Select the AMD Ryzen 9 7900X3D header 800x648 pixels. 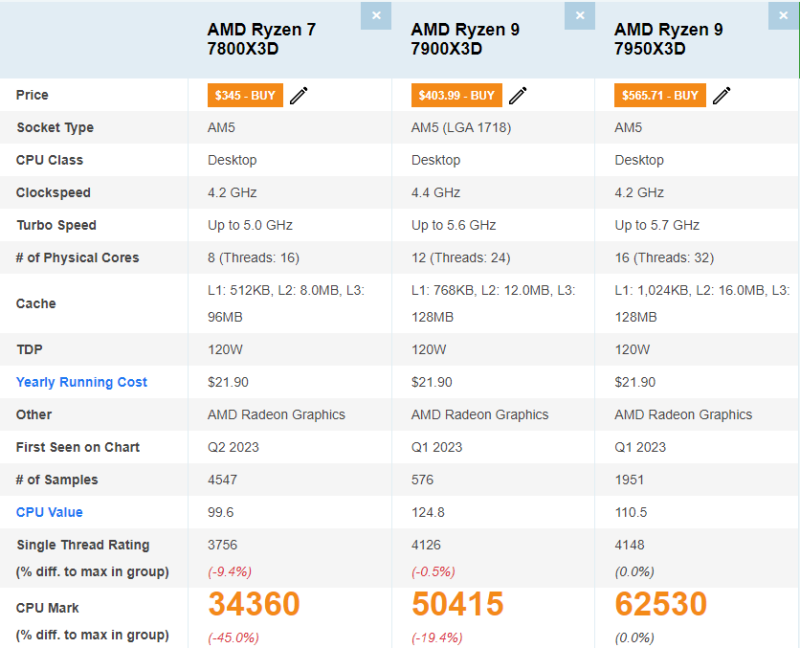point(464,38)
